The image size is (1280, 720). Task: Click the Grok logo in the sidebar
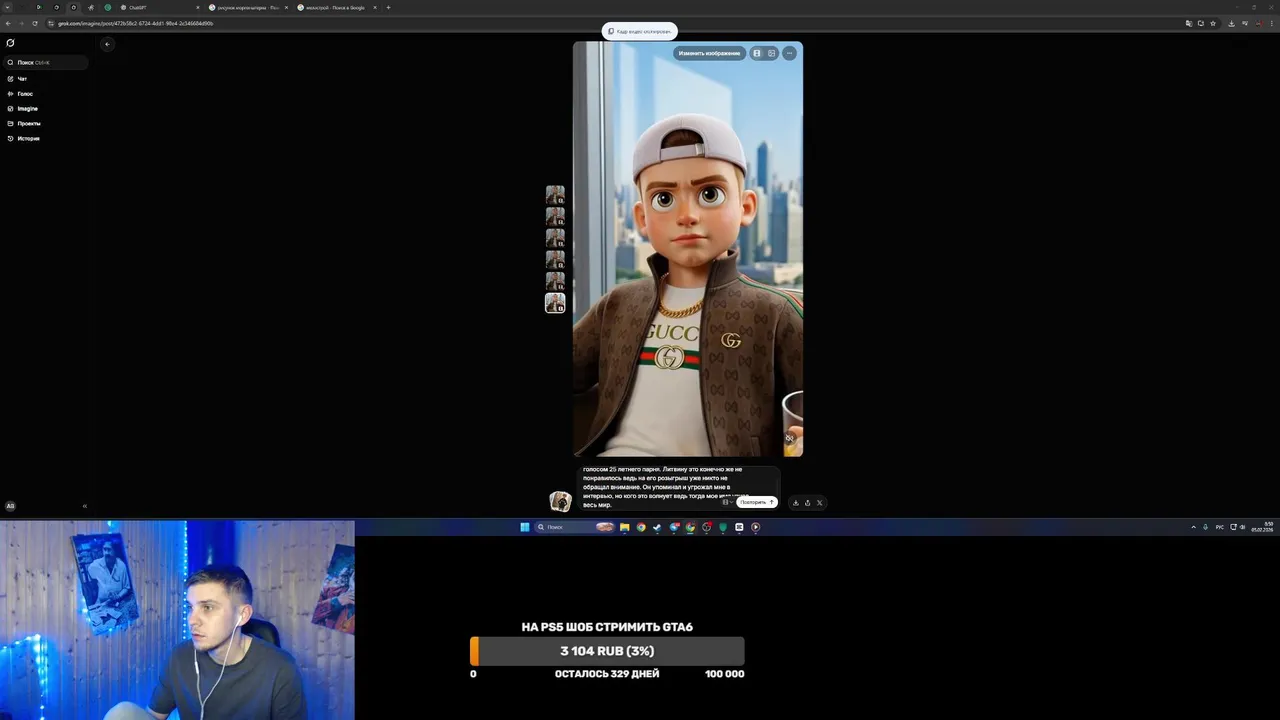tap(10, 43)
